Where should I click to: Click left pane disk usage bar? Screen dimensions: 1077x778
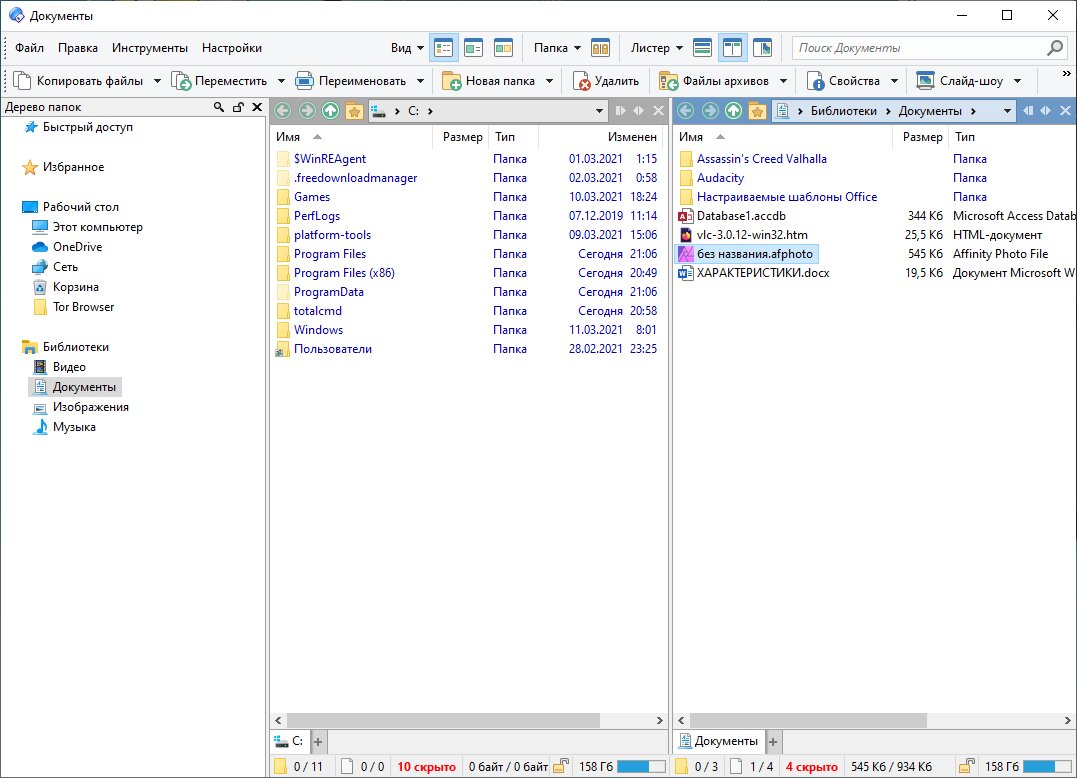tap(642, 766)
